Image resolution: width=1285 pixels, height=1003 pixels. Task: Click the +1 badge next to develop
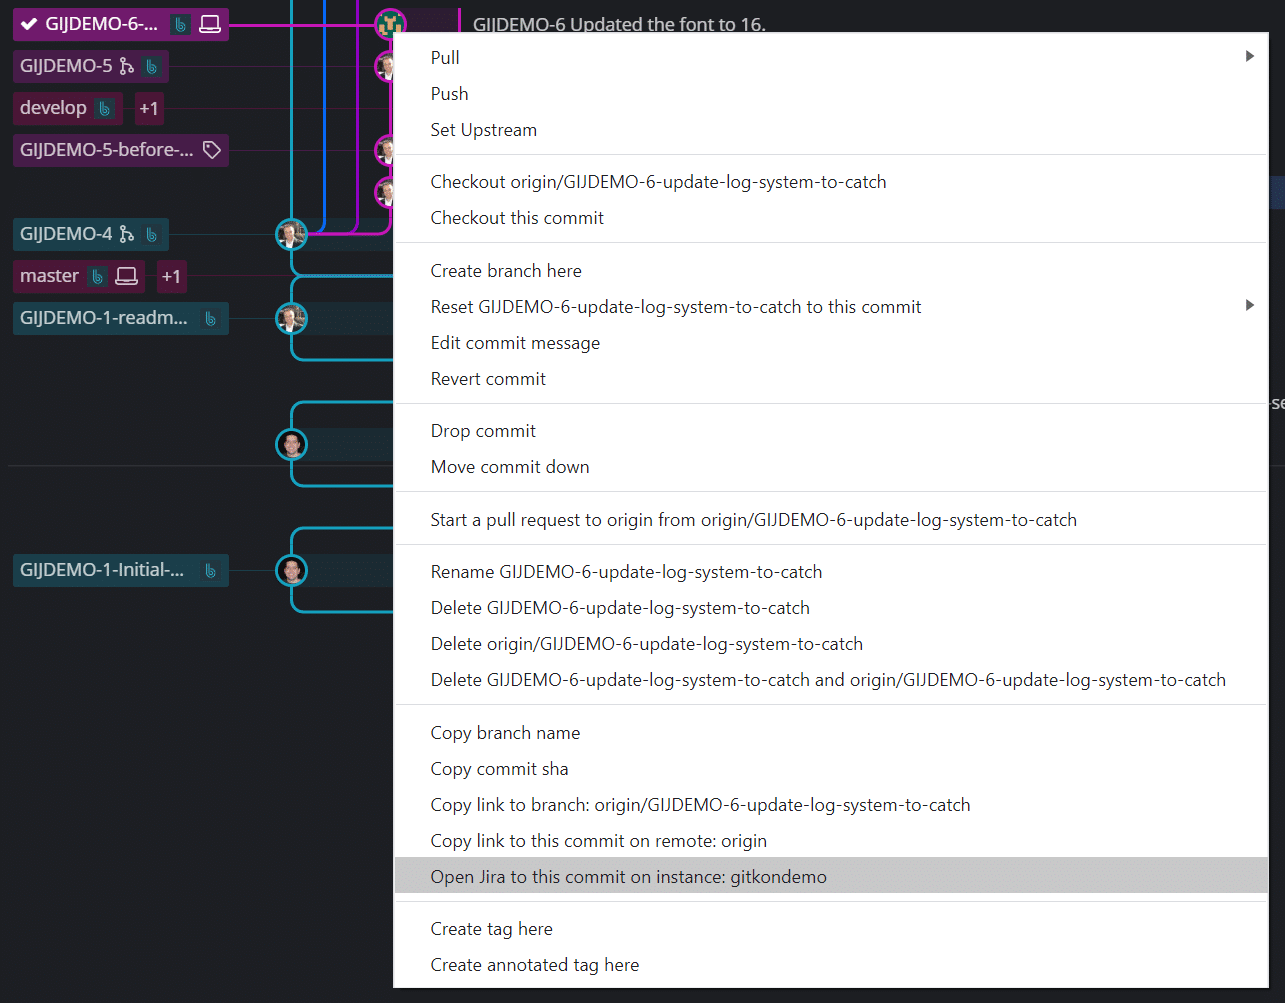click(x=149, y=108)
